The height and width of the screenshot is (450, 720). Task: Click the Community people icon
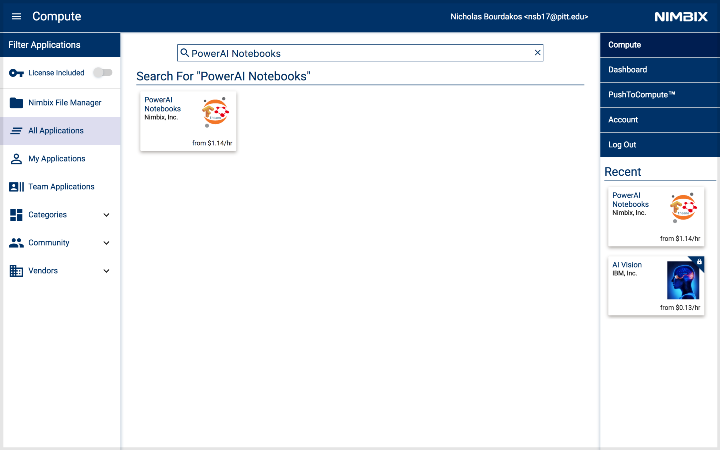click(17, 243)
